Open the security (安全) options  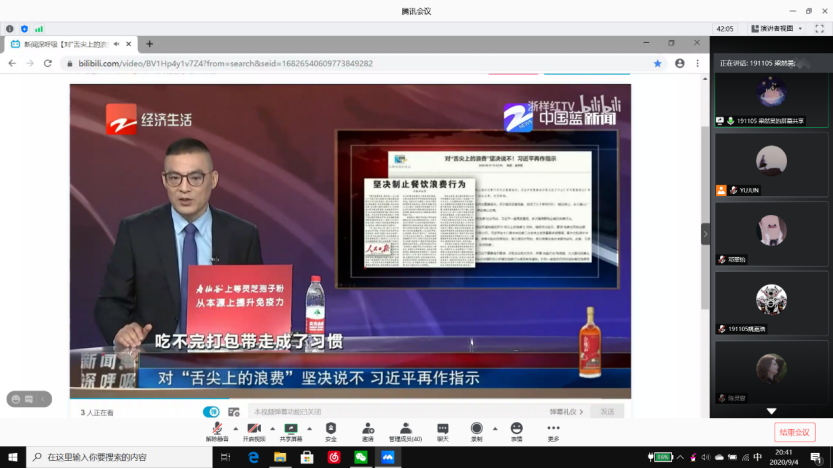tap(331, 429)
